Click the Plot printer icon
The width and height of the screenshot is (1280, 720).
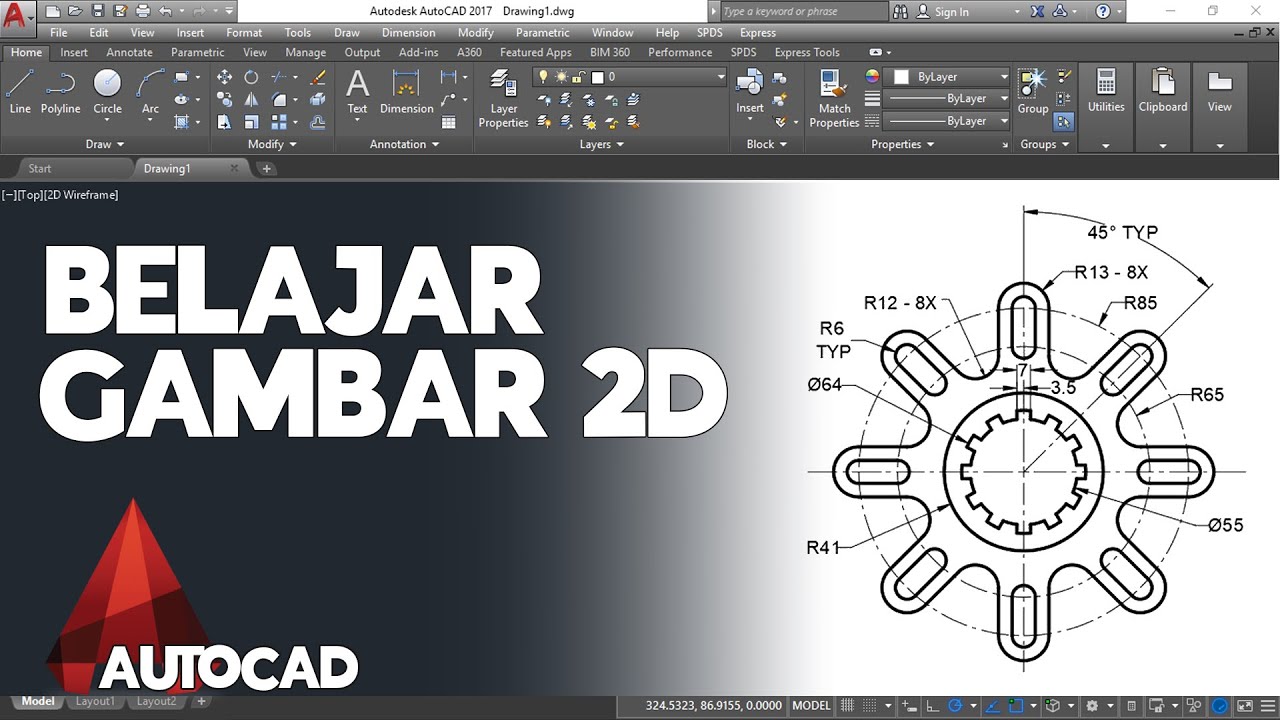(x=142, y=11)
